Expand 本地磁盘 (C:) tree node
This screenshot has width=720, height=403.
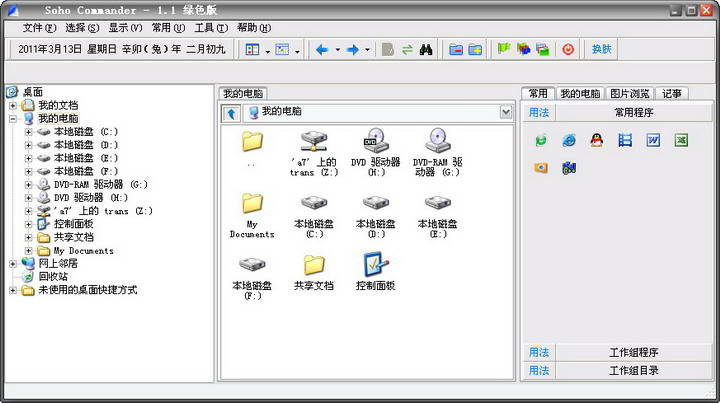[x=28, y=132]
